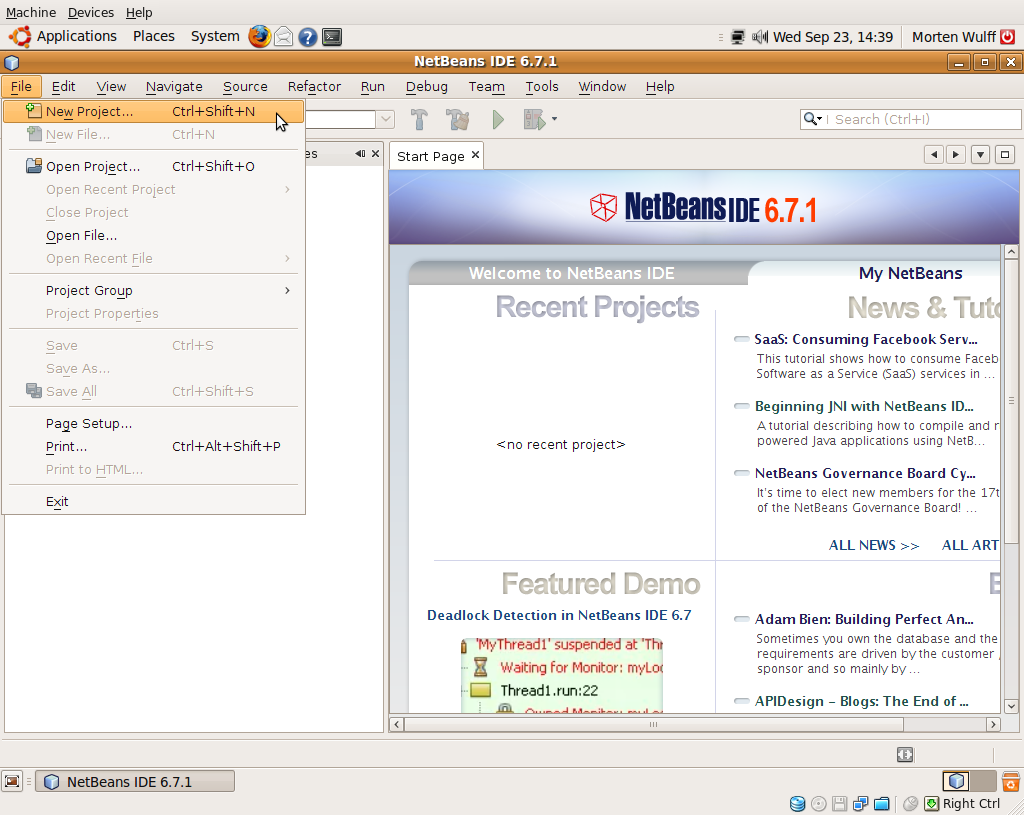Screen dimensions: 1024x815
Task: Open the Refactor menu
Action: coord(314,86)
